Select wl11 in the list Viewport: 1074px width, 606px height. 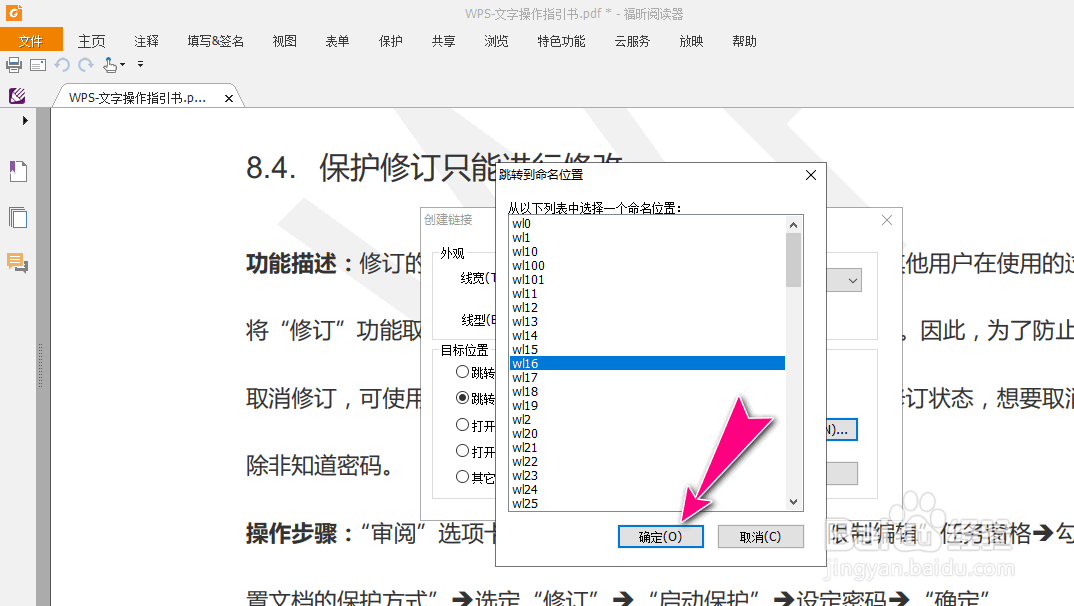[647, 294]
